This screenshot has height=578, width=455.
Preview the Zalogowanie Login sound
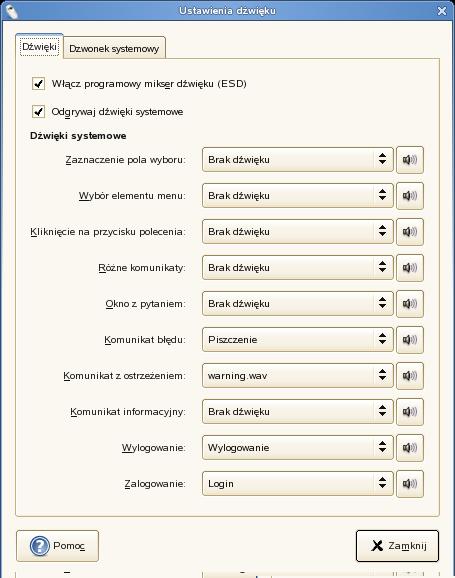click(410, 484)
